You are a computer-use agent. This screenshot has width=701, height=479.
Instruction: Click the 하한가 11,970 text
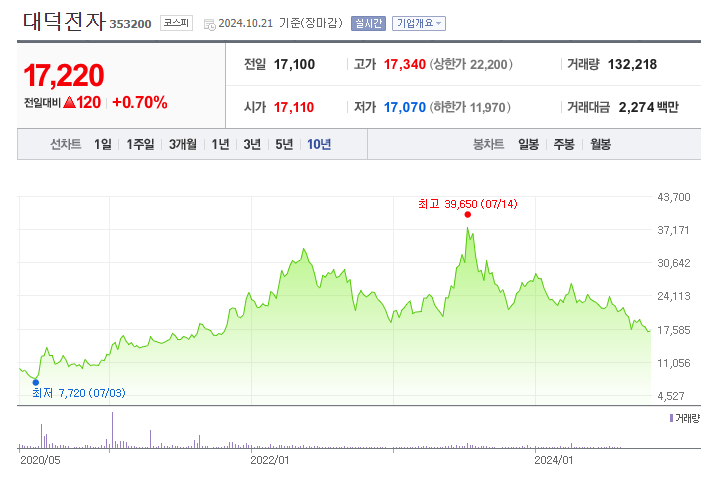[470, 107]
